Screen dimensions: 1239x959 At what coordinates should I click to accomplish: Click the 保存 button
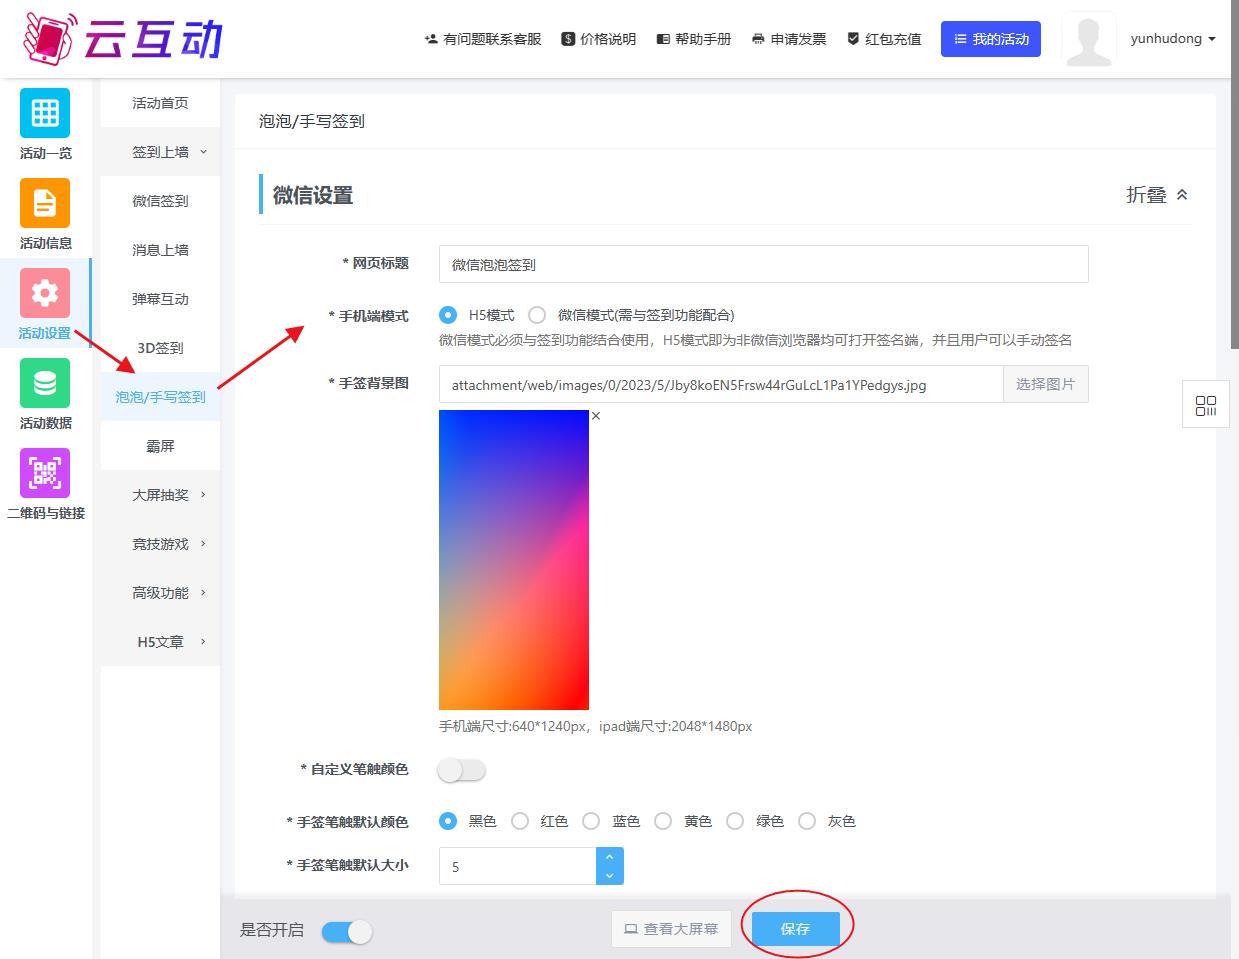pos(795,929)
